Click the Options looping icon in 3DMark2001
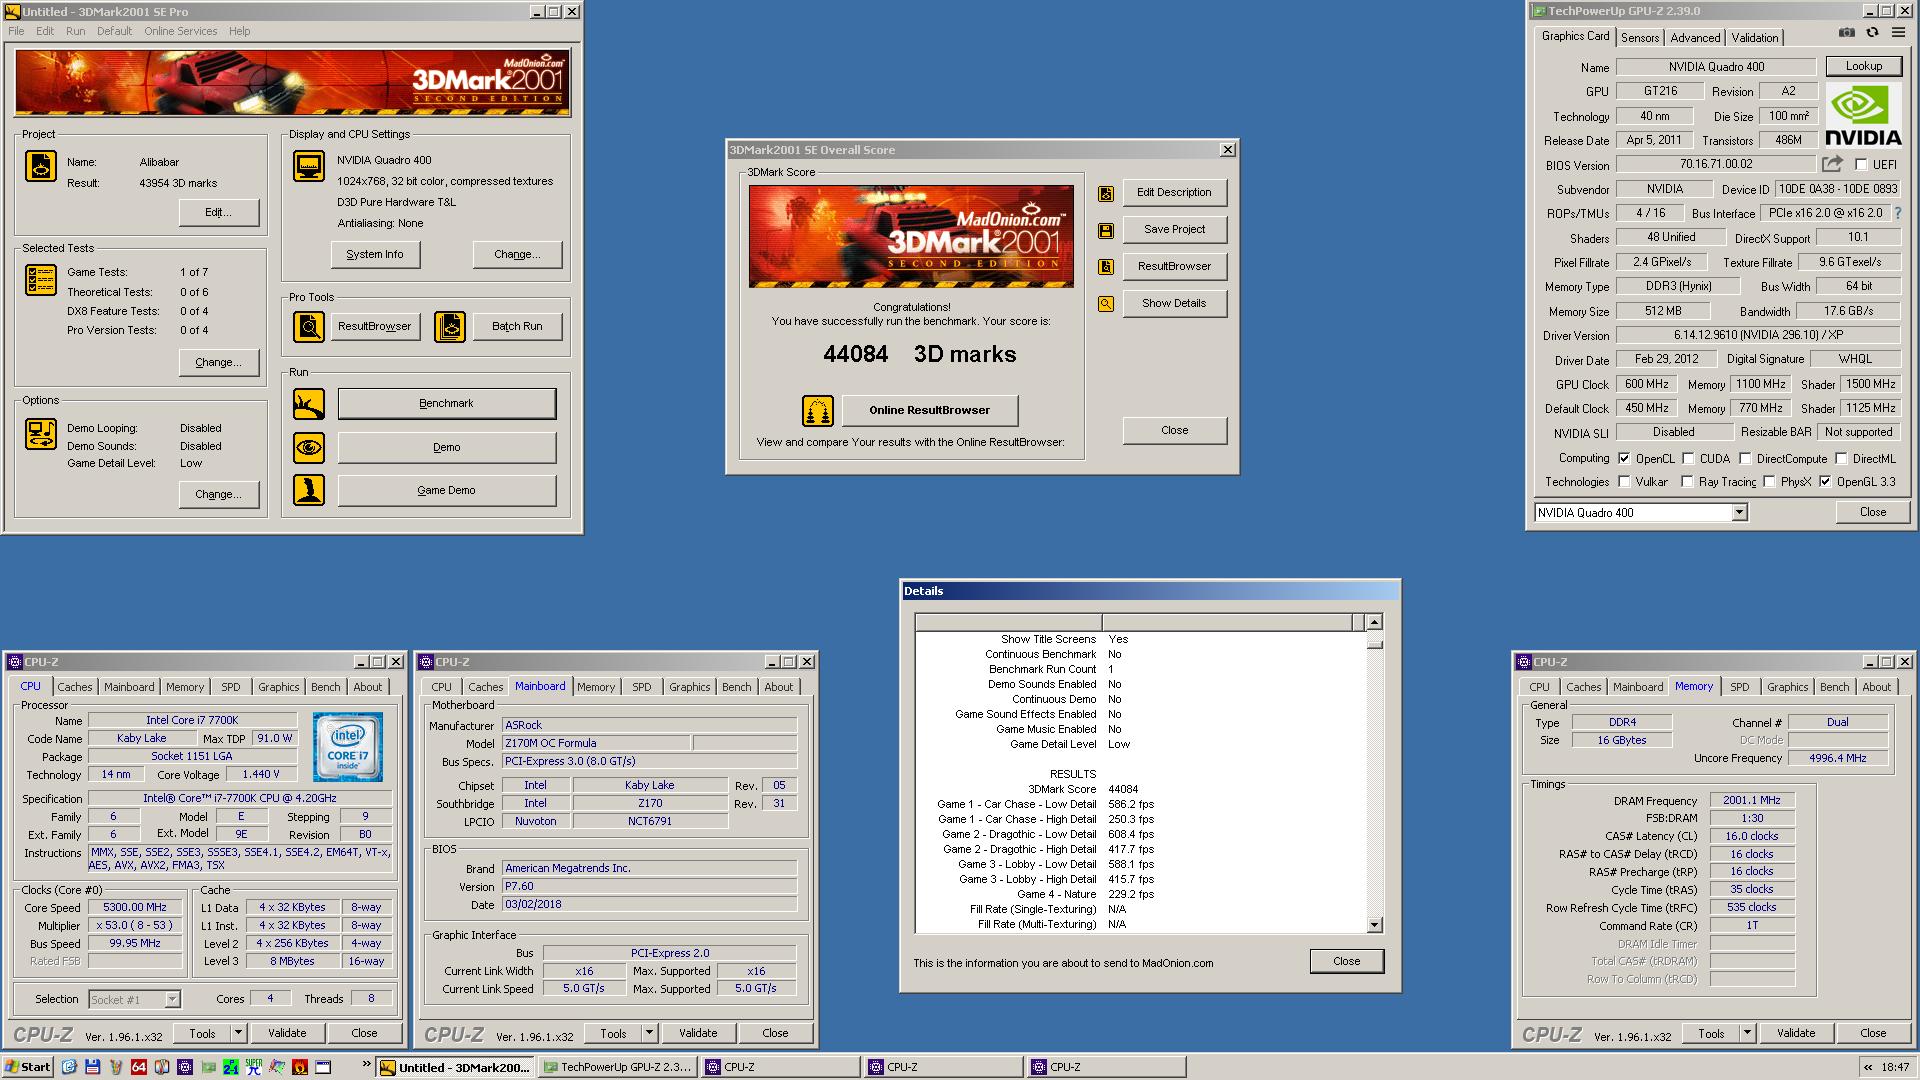 [x=41, y=434]
